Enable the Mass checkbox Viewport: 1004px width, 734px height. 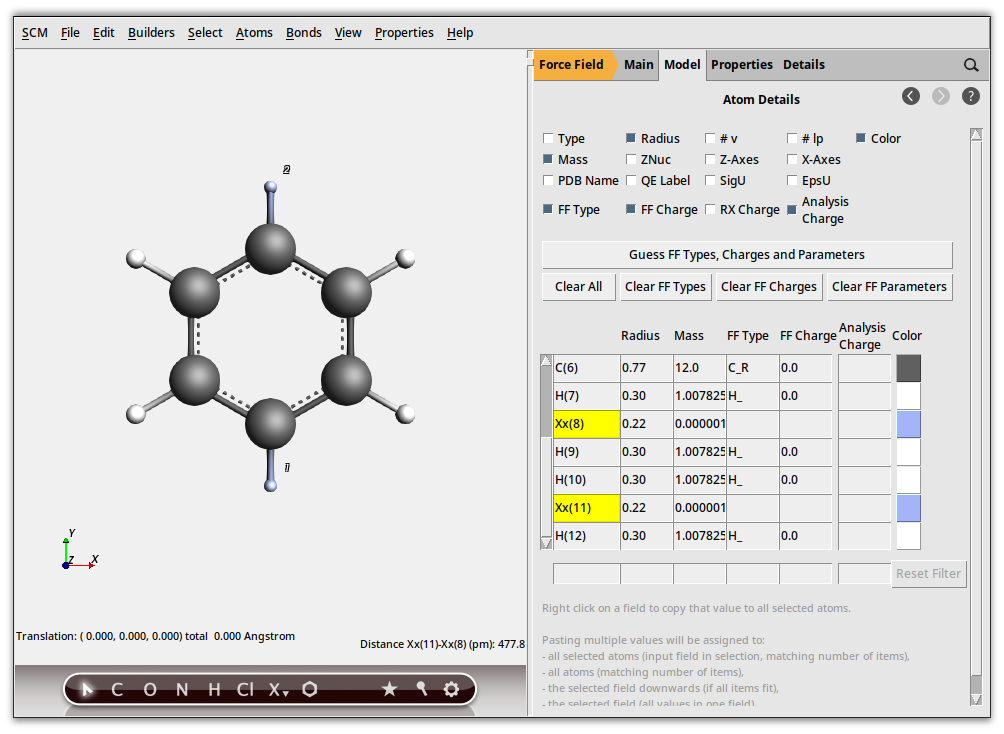coord(546,159)
